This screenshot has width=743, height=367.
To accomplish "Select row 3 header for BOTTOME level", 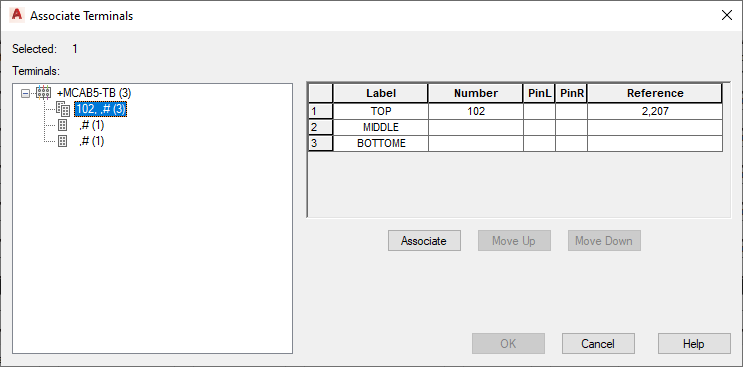I will [321, 143].
